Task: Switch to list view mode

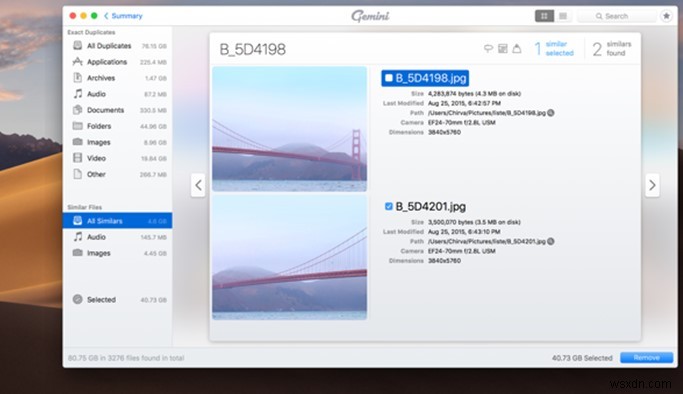Action: [x=563, y=16]
